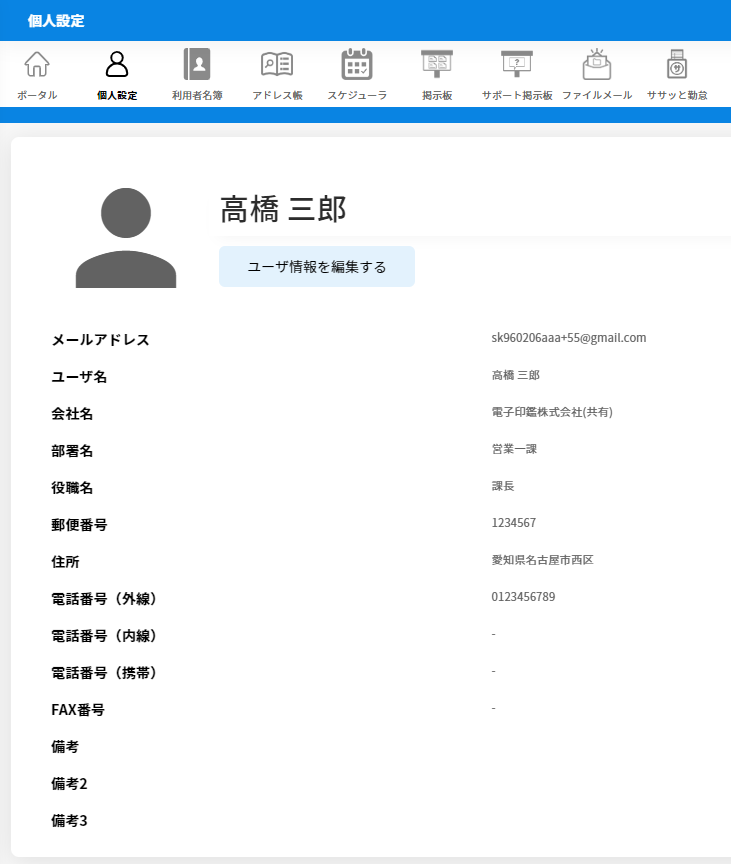Click the ユーザ名 field label
The width and height of the screenshot is (731, 864).
[79, 377]
